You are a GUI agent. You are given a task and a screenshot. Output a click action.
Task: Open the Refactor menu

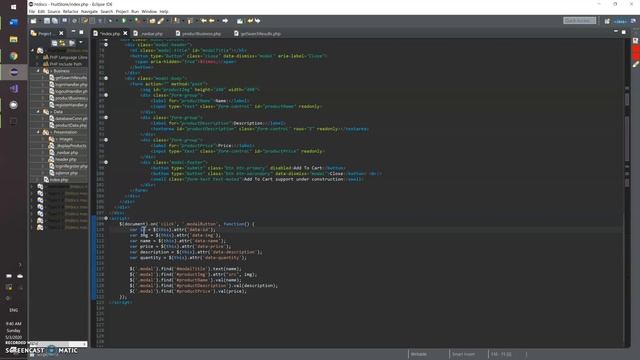70,11
